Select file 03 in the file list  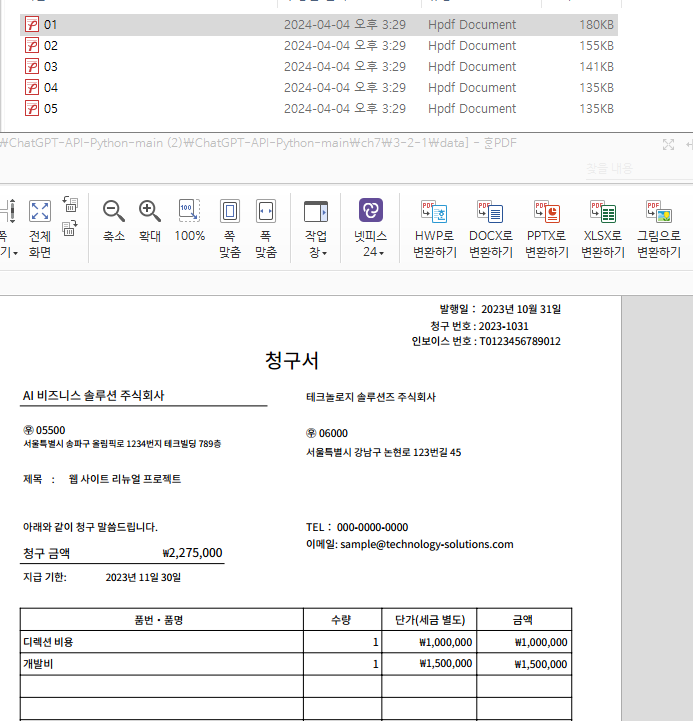[319, 67]
